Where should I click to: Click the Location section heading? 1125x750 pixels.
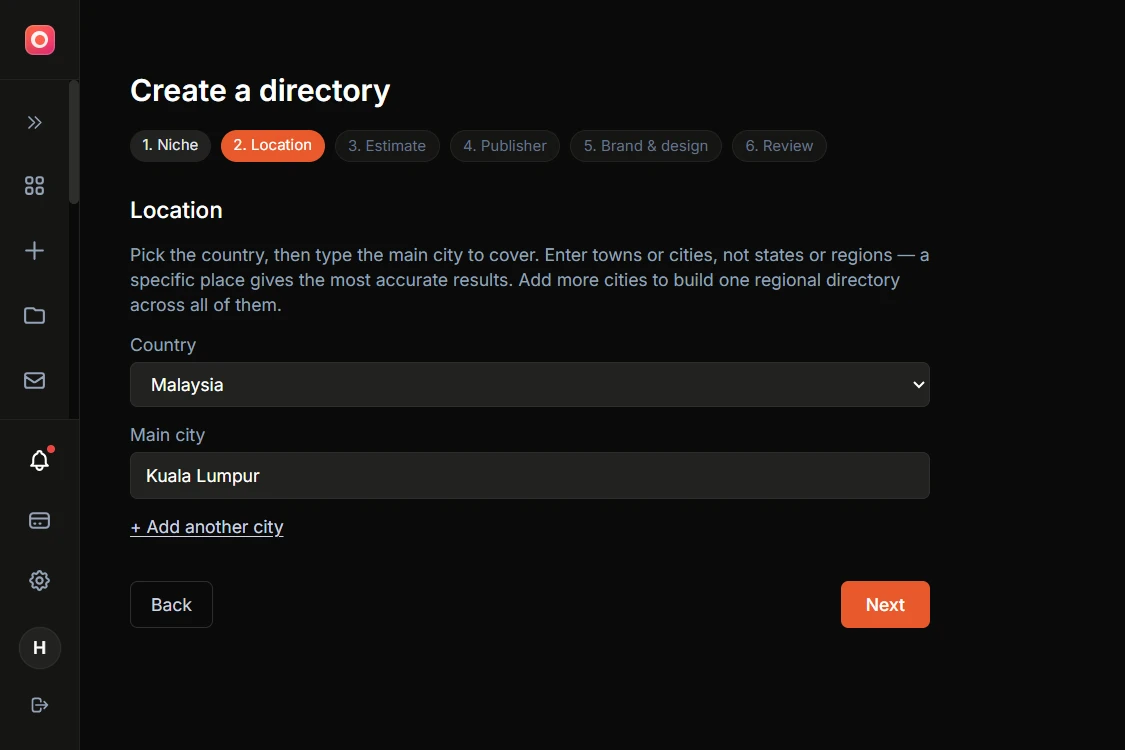tap(176, 210)
